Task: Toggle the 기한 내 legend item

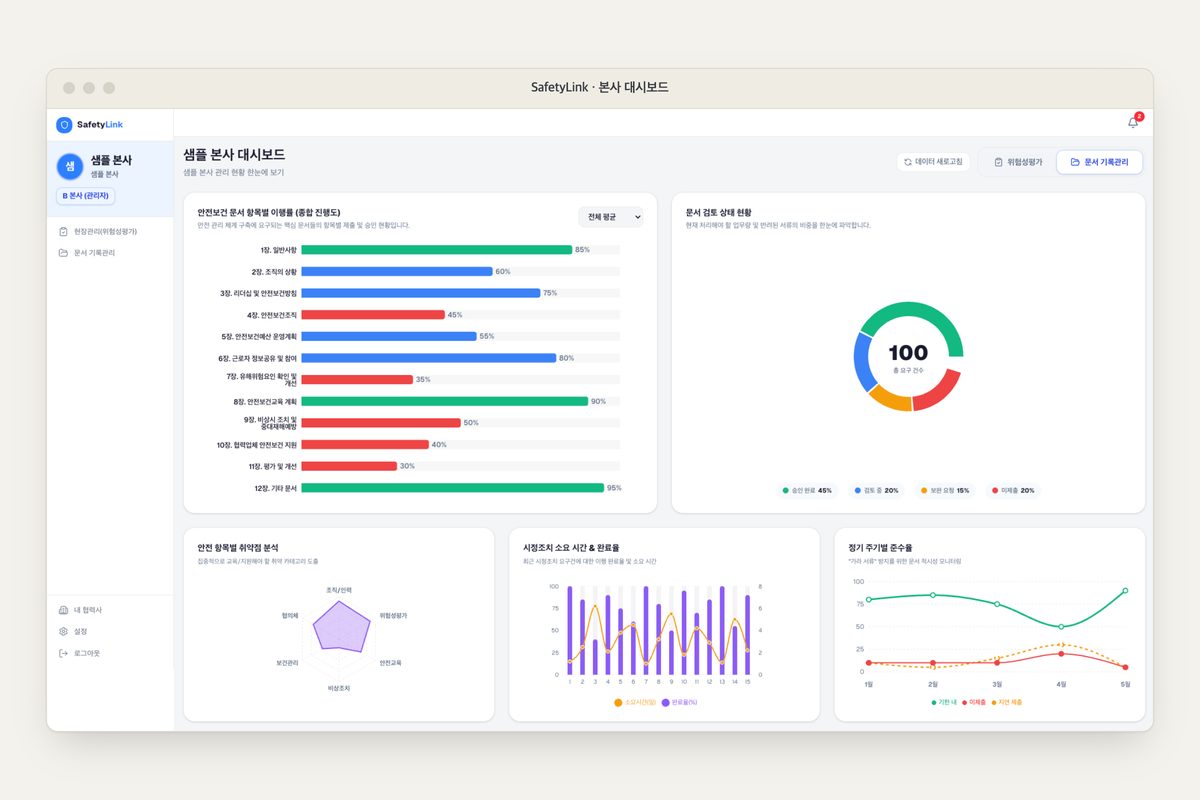Action: coord(945,702)
